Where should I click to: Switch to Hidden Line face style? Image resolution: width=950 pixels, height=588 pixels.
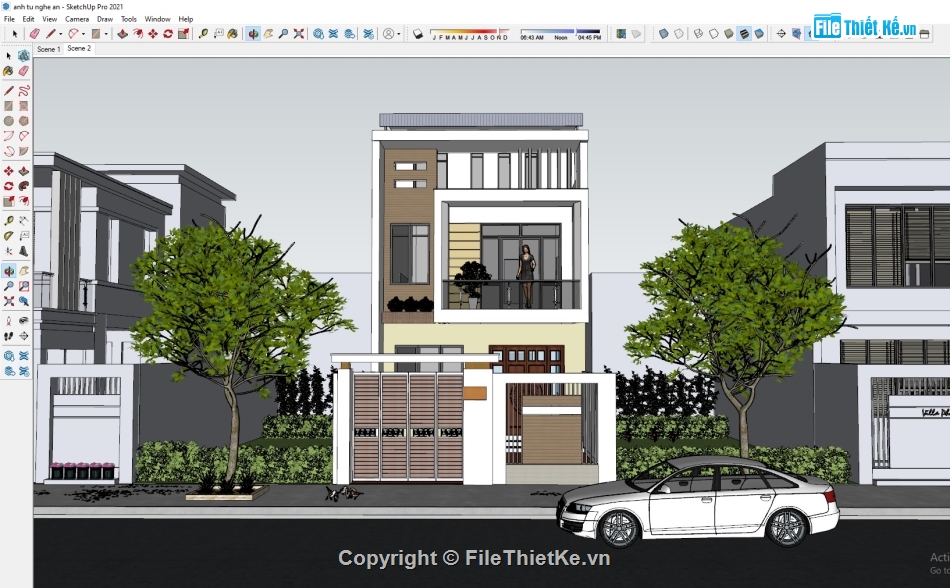[x=714, y=33]
